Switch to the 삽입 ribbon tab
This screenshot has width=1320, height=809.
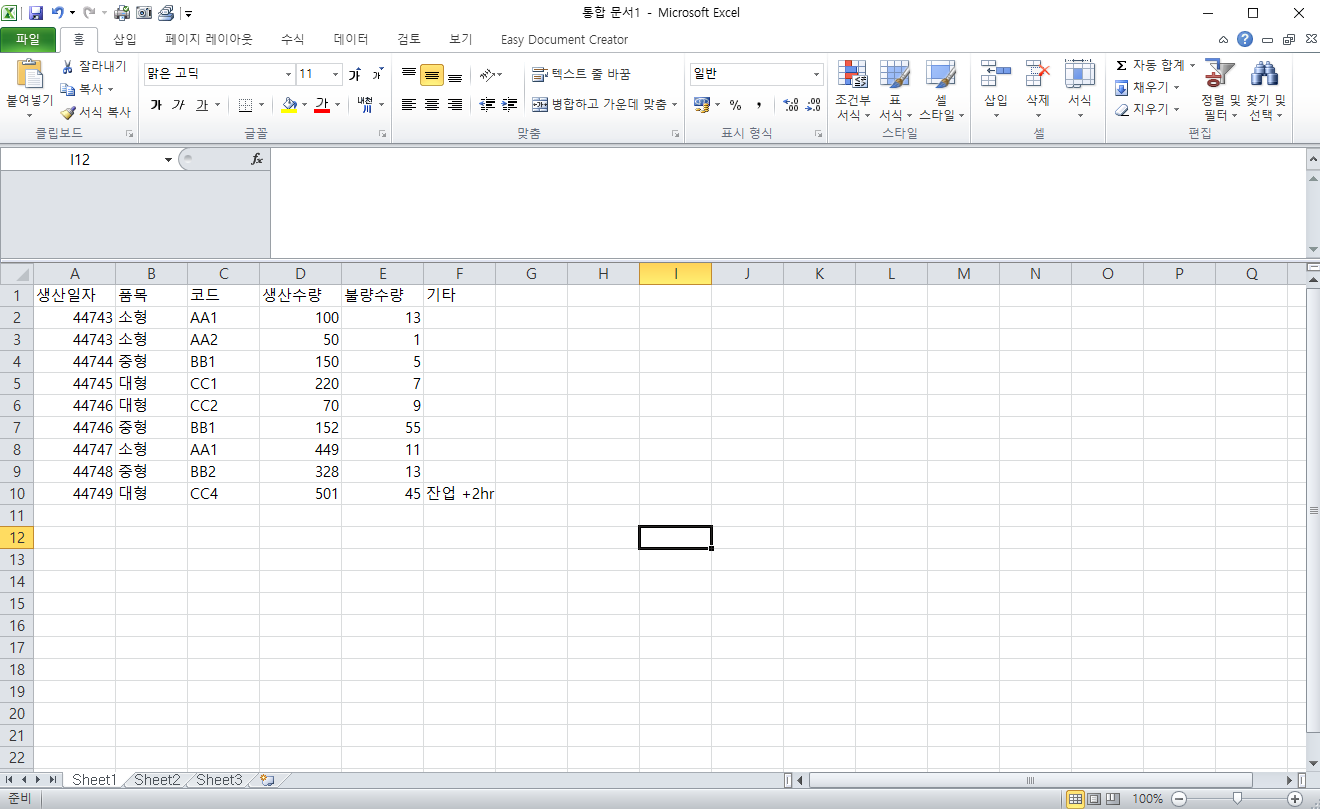tap(125, 40)
